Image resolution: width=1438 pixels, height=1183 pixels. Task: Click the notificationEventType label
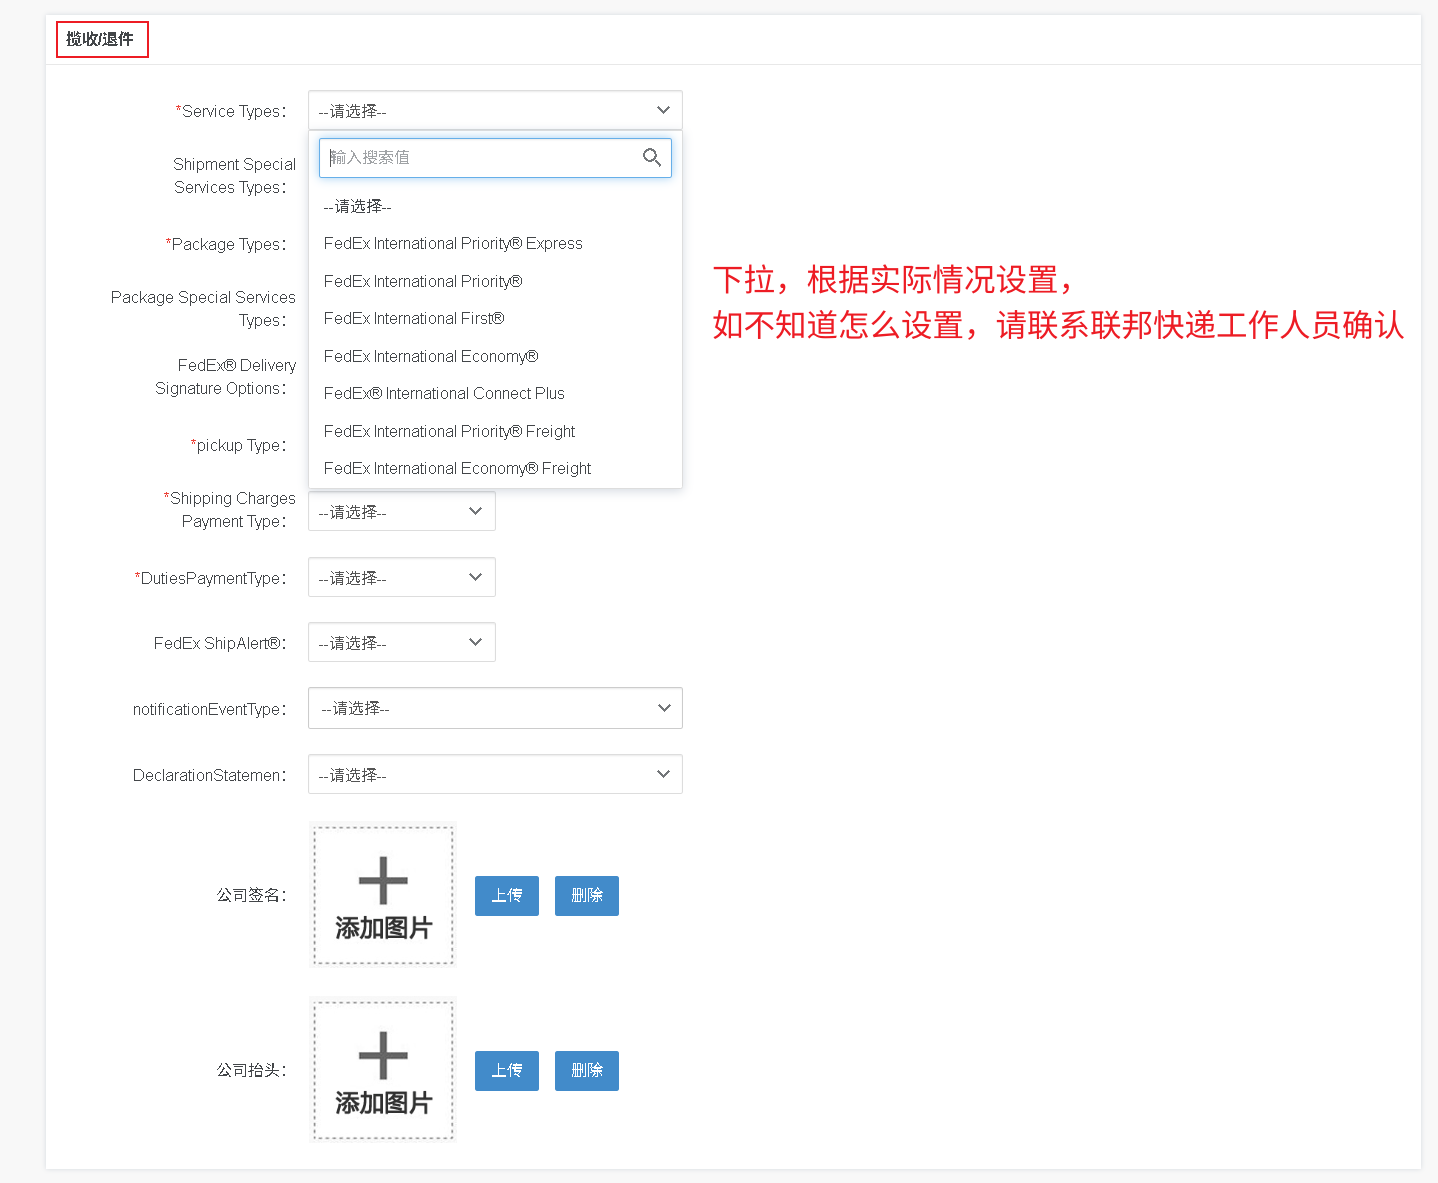(210, 709)
